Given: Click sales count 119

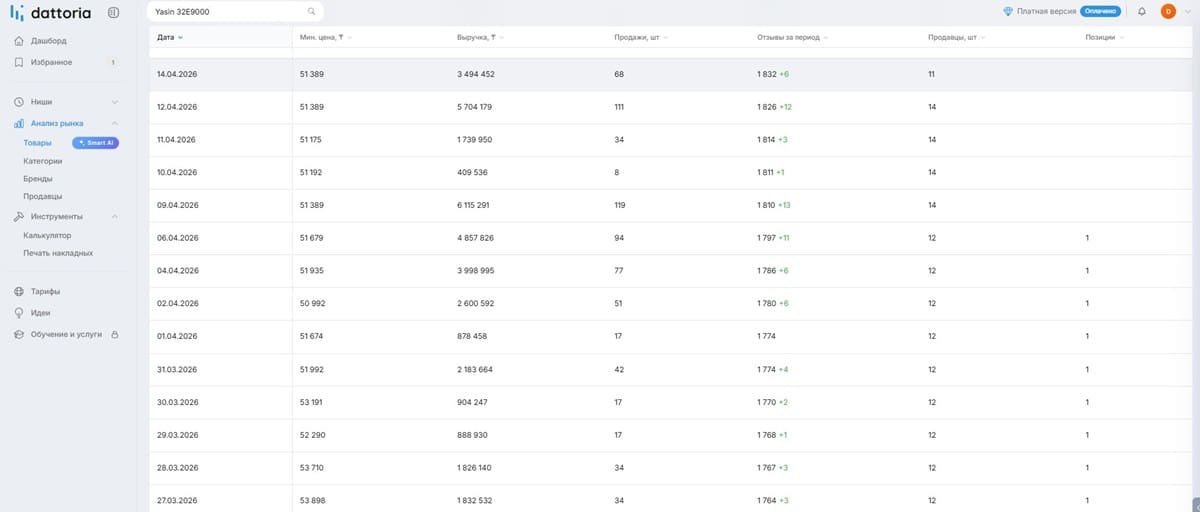Looking at the screenshot, I should pyautogui.click(x=620, y=205).
